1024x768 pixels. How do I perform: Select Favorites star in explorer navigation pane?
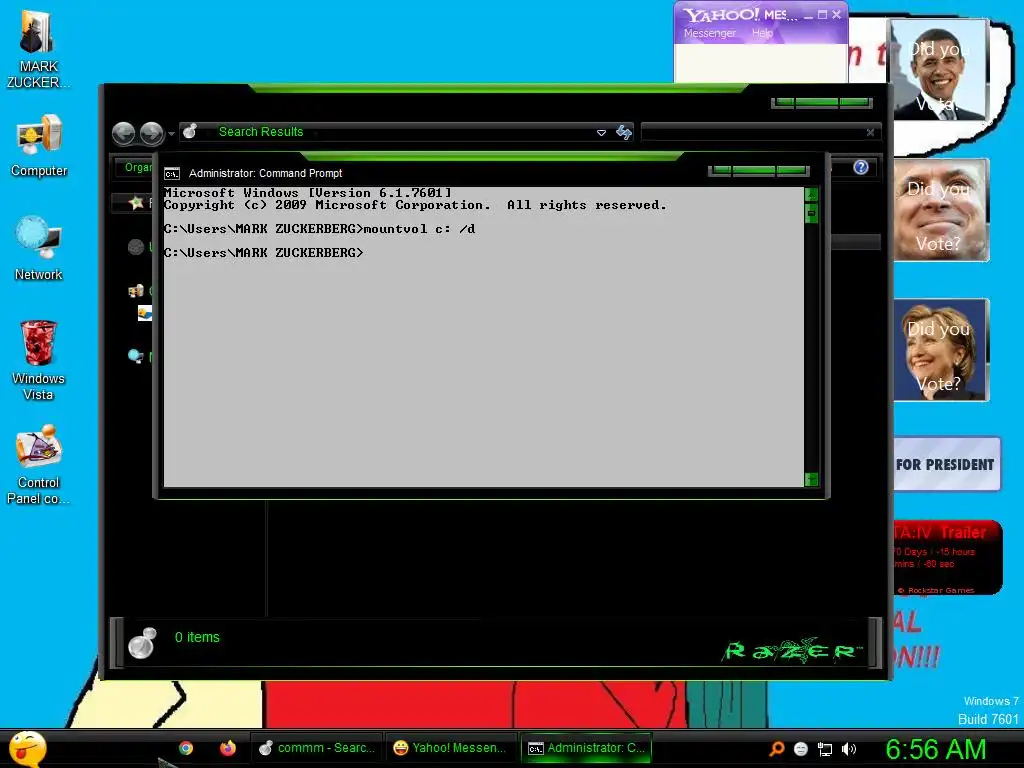click(136, 202)
